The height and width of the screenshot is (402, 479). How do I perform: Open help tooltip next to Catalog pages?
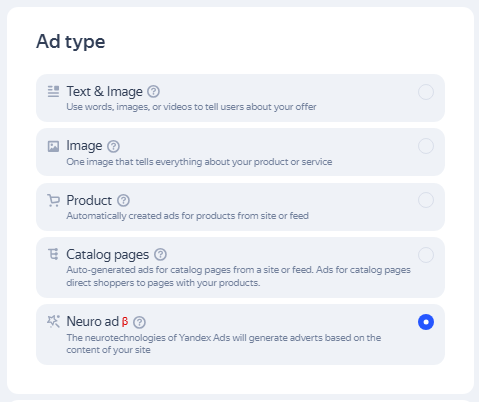pyautogui.click(x=160, y=255)
